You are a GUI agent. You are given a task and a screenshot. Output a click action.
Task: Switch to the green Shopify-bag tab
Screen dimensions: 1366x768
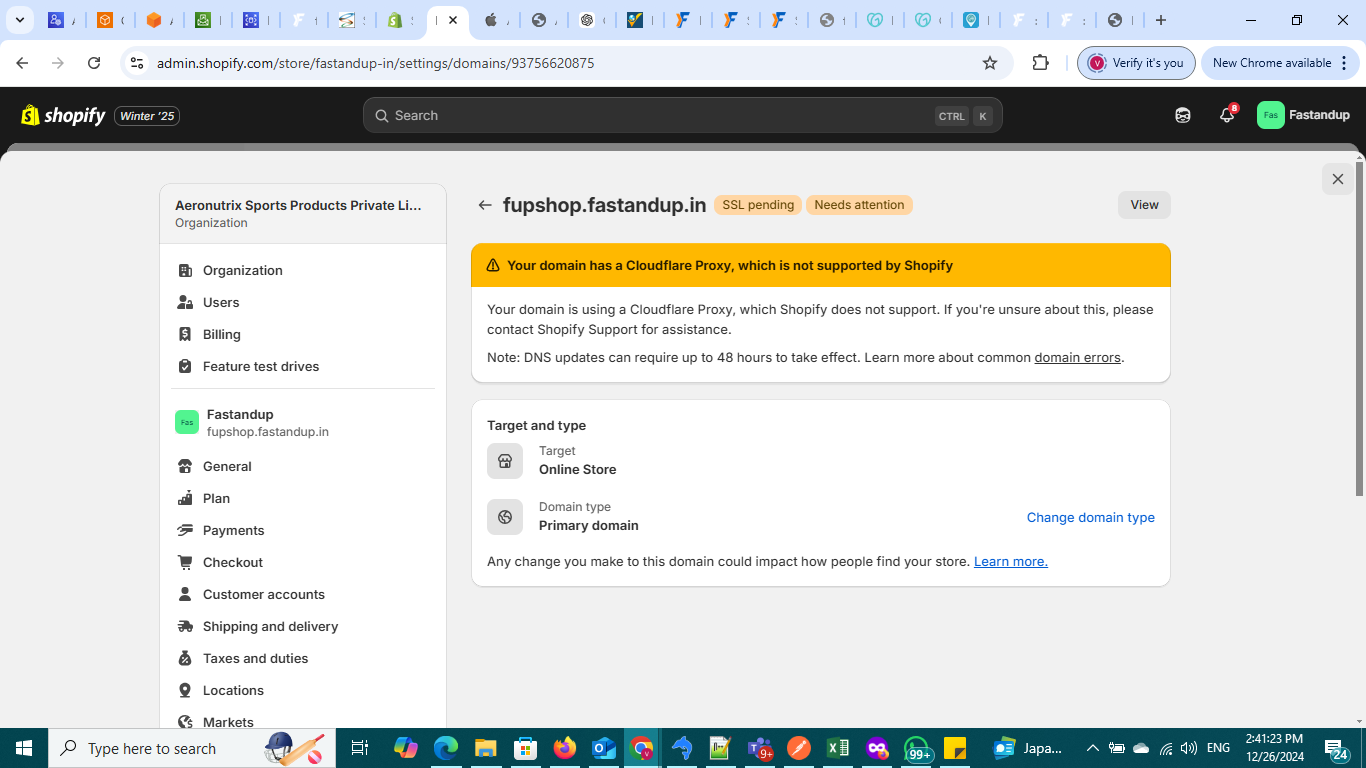point(395,20)
